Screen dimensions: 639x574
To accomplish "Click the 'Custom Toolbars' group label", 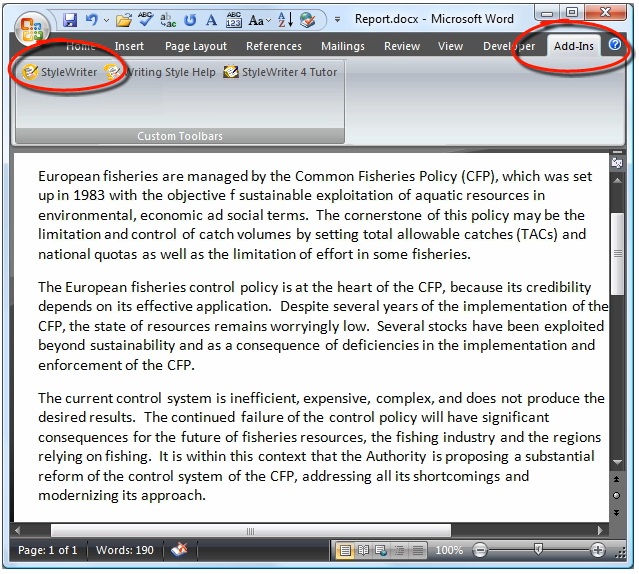I will click(180, 136).
